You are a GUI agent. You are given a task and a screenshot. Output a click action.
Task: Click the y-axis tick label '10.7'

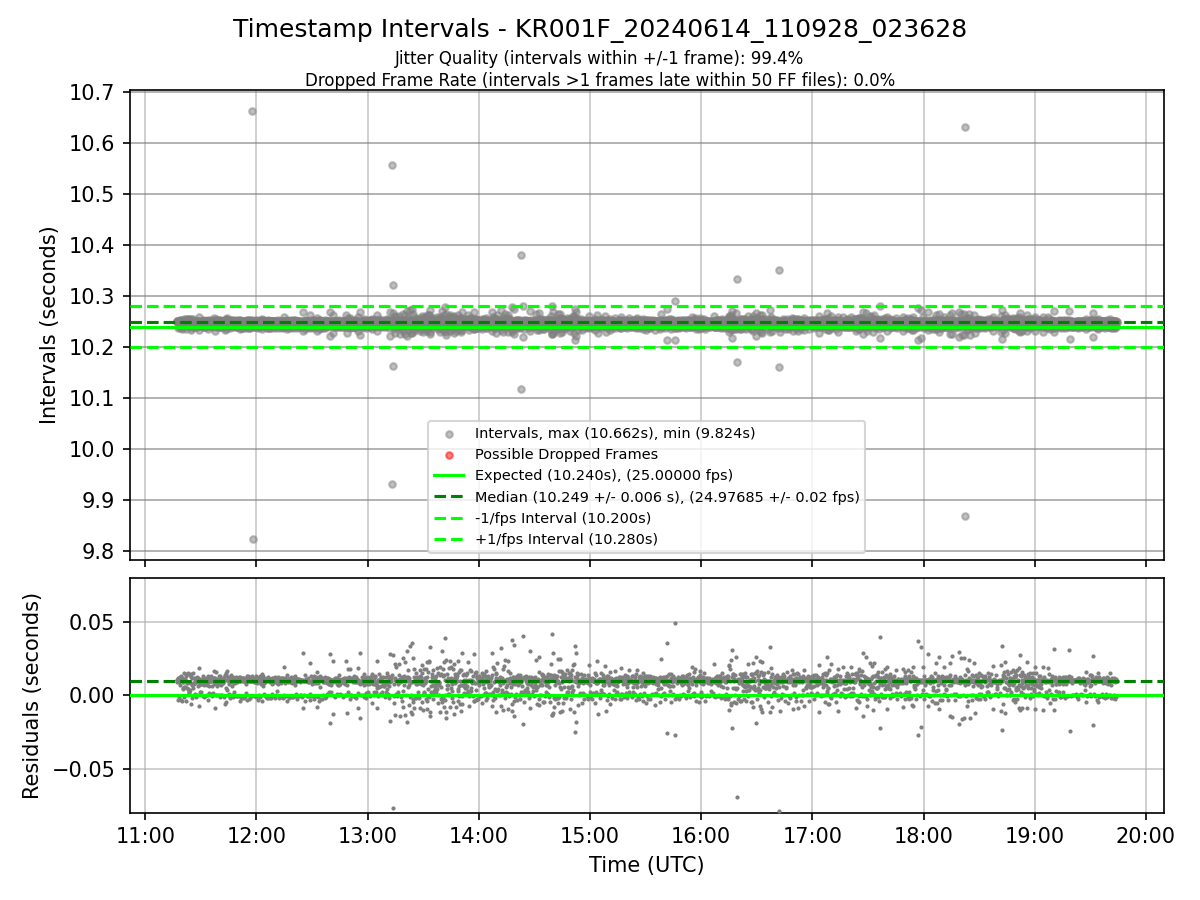tap(94, 92)
